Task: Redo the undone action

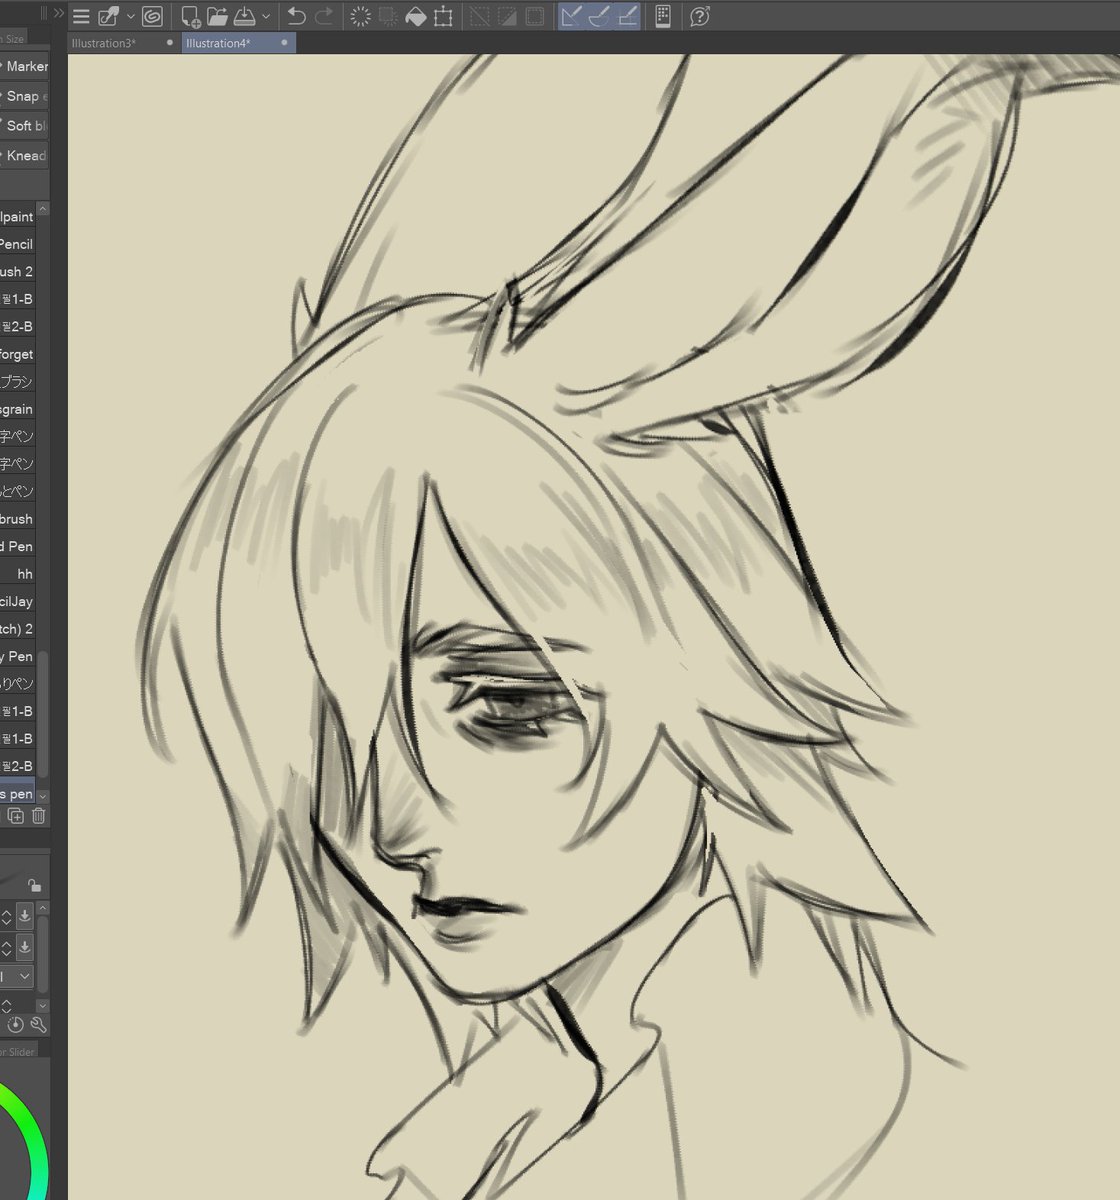Action: [x=324, y=16]
